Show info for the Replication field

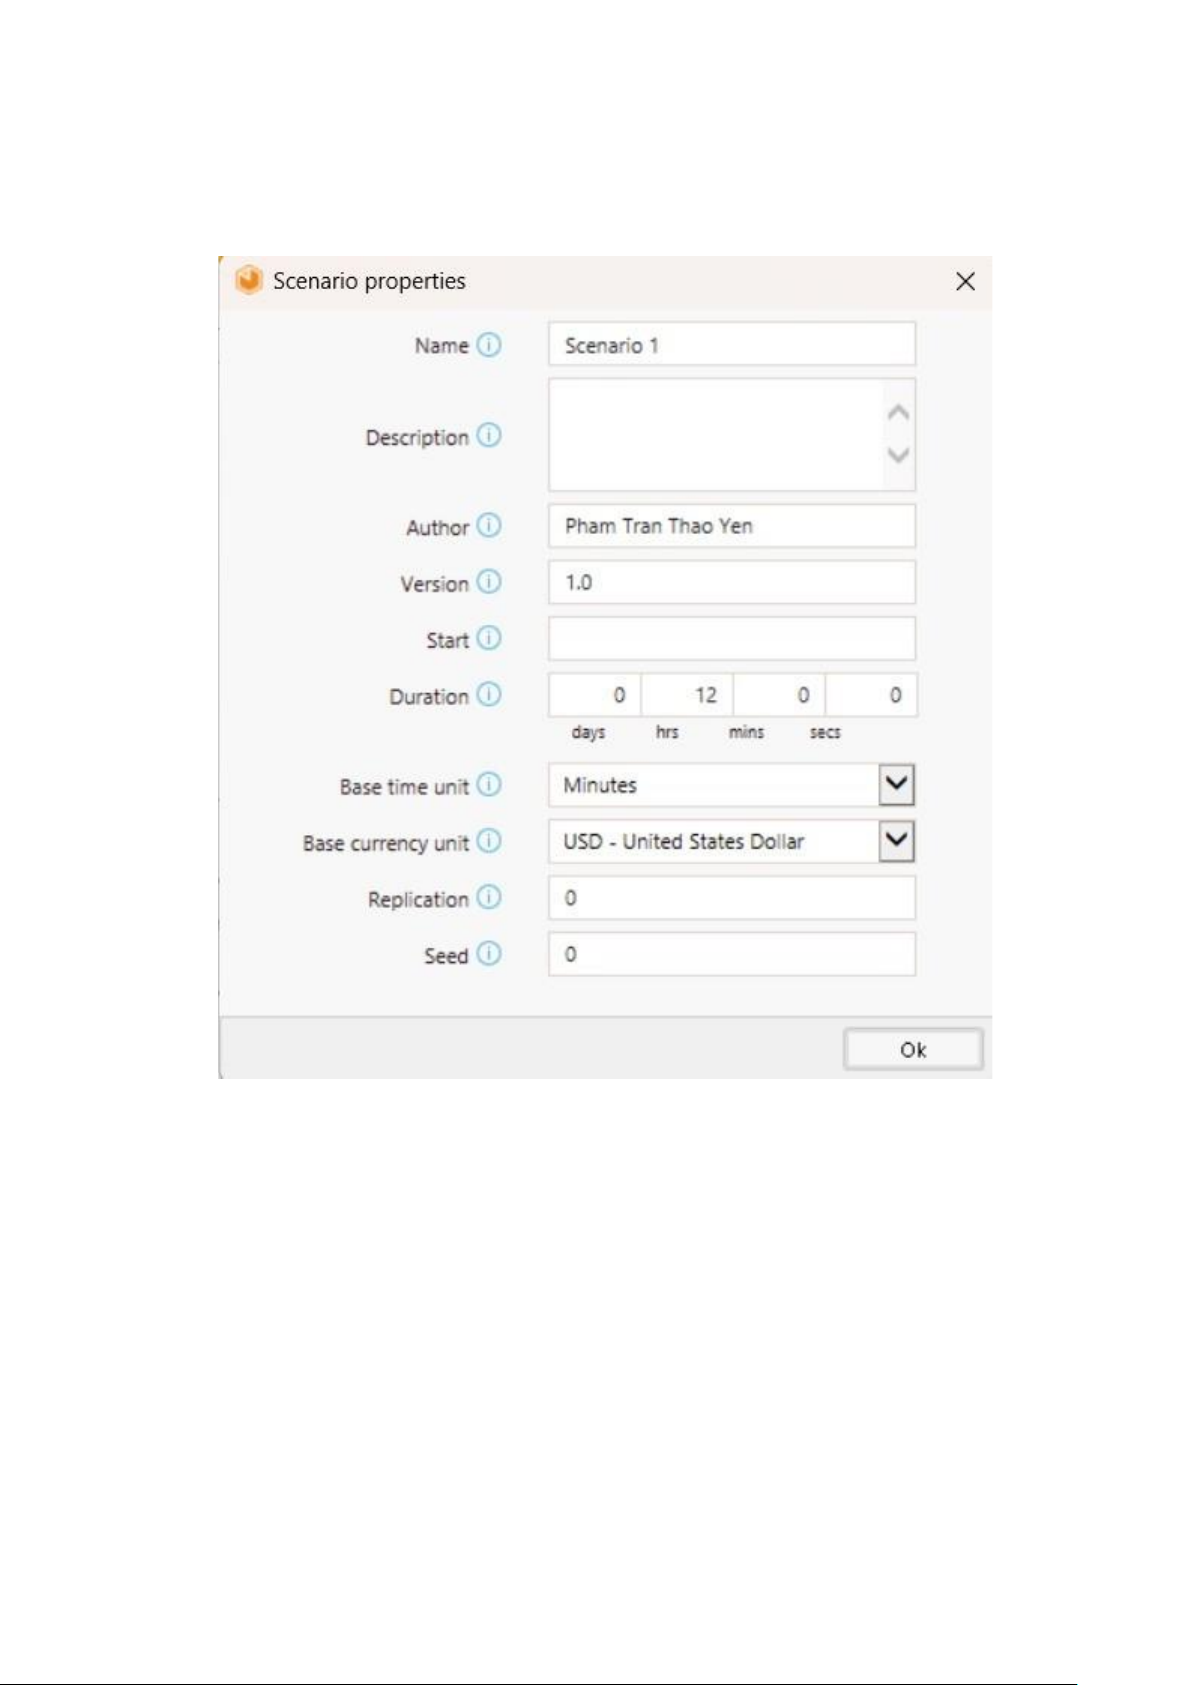[488, 898]
